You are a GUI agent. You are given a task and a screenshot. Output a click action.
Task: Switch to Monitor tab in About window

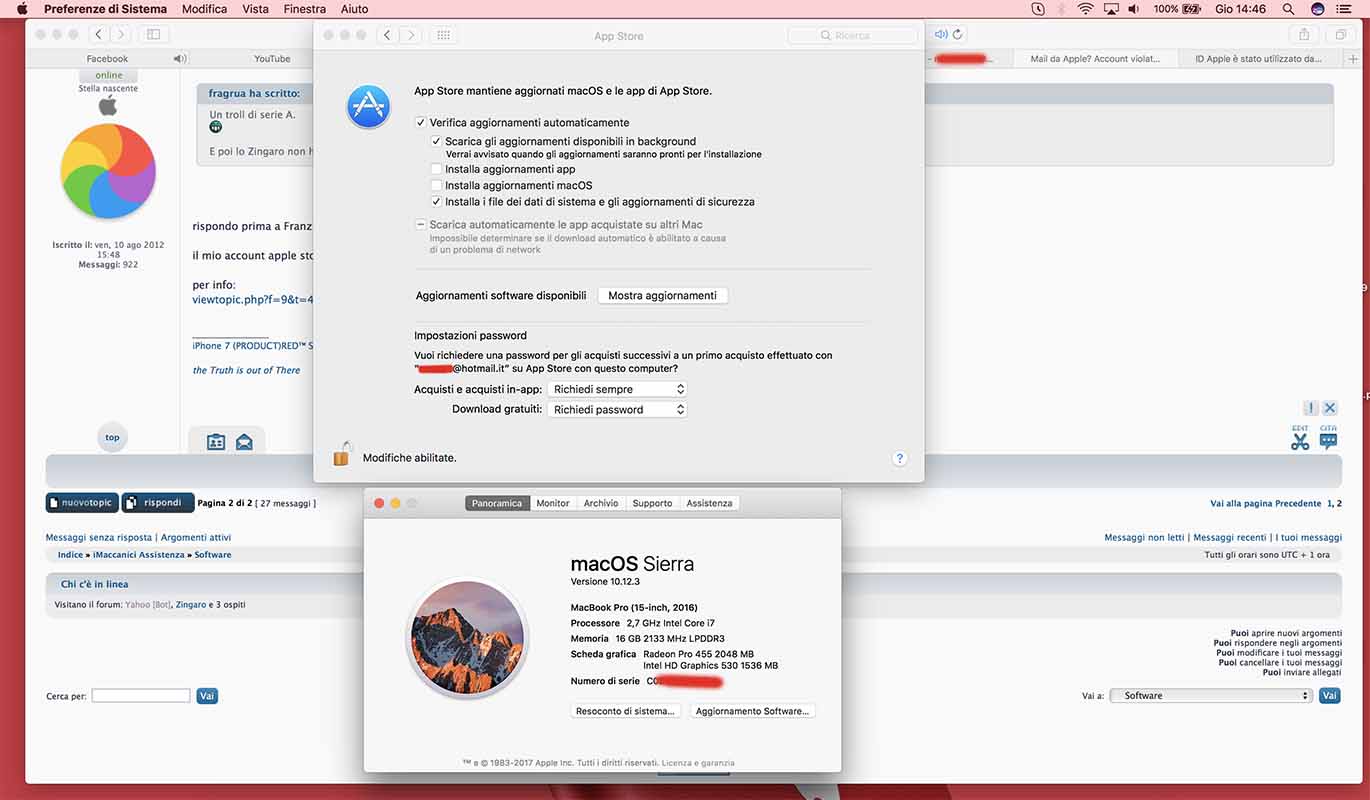pos(552,503)
